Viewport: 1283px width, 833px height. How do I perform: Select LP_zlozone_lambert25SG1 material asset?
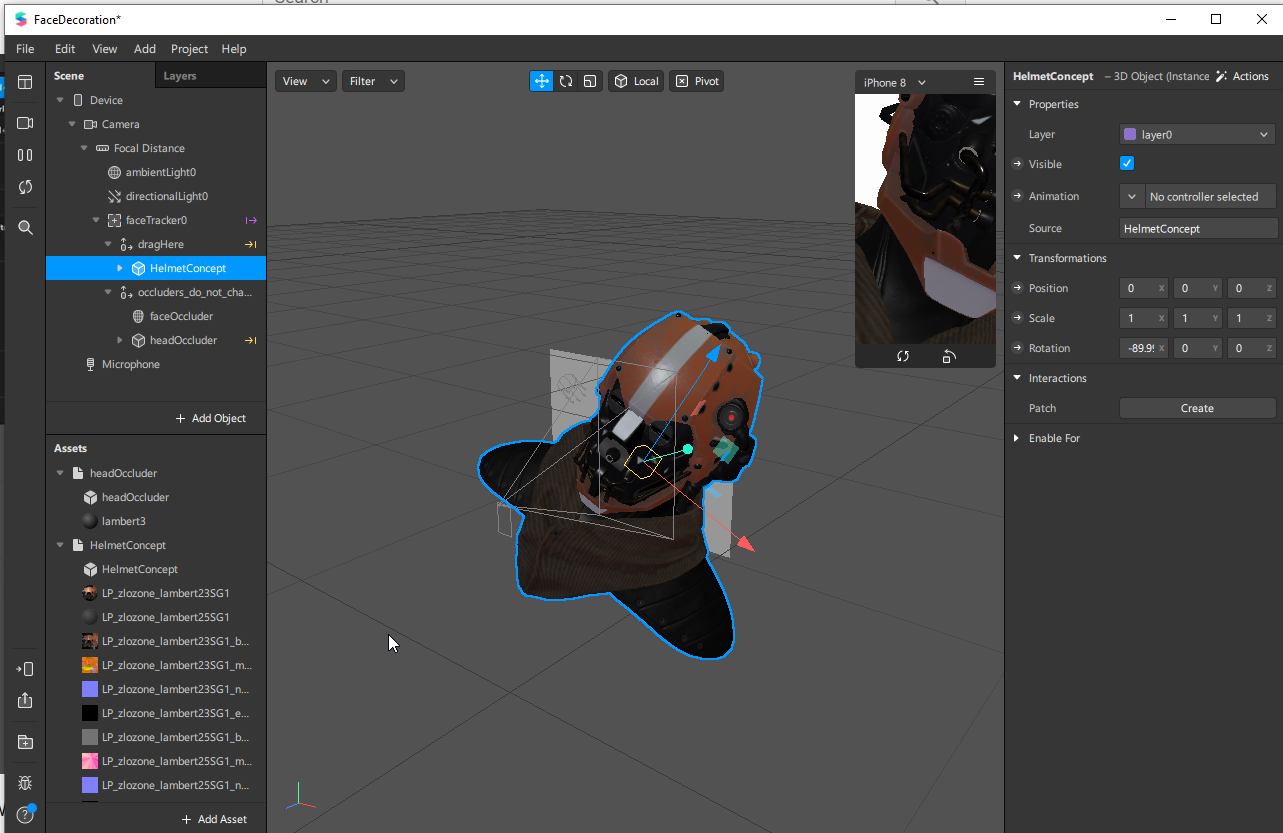point(166,617)
